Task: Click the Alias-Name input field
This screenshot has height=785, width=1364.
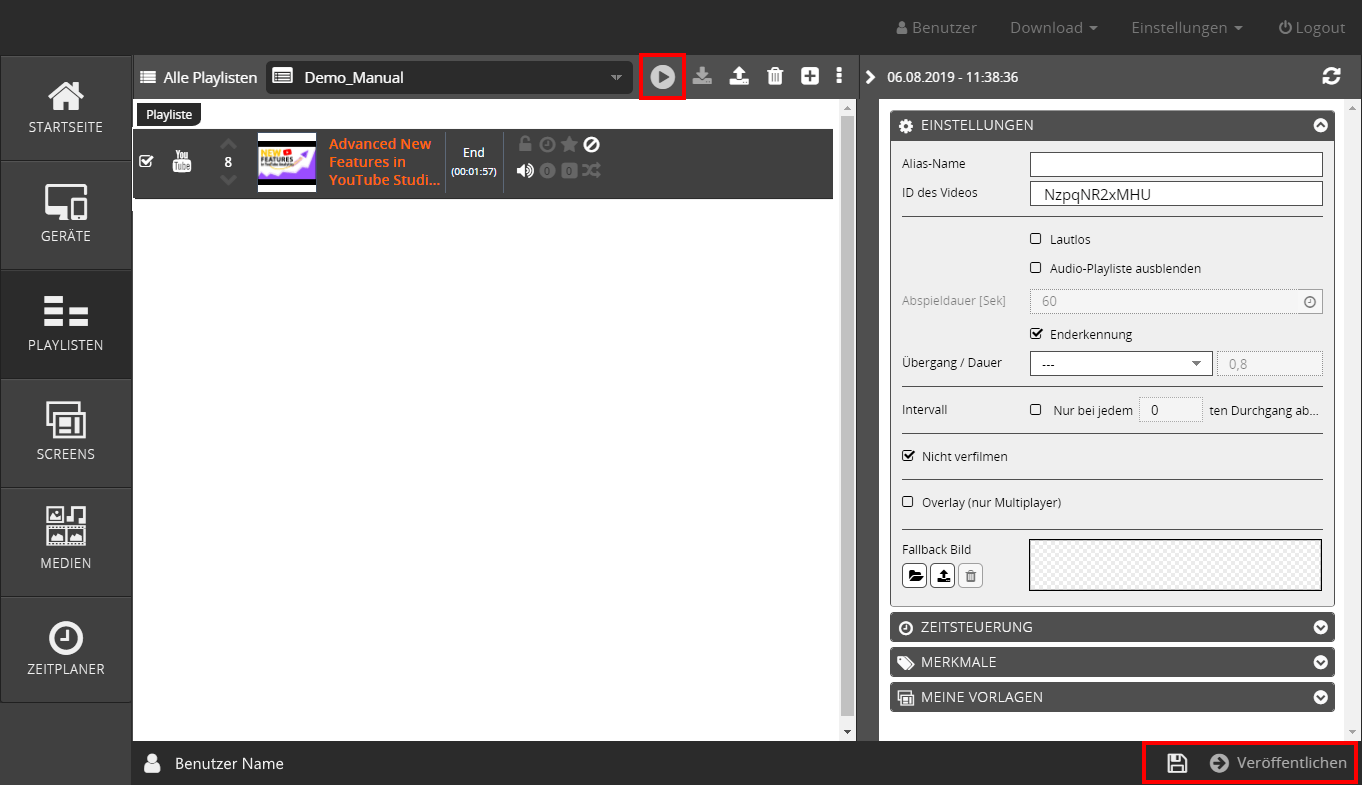Action: (x=1176, y=164)
